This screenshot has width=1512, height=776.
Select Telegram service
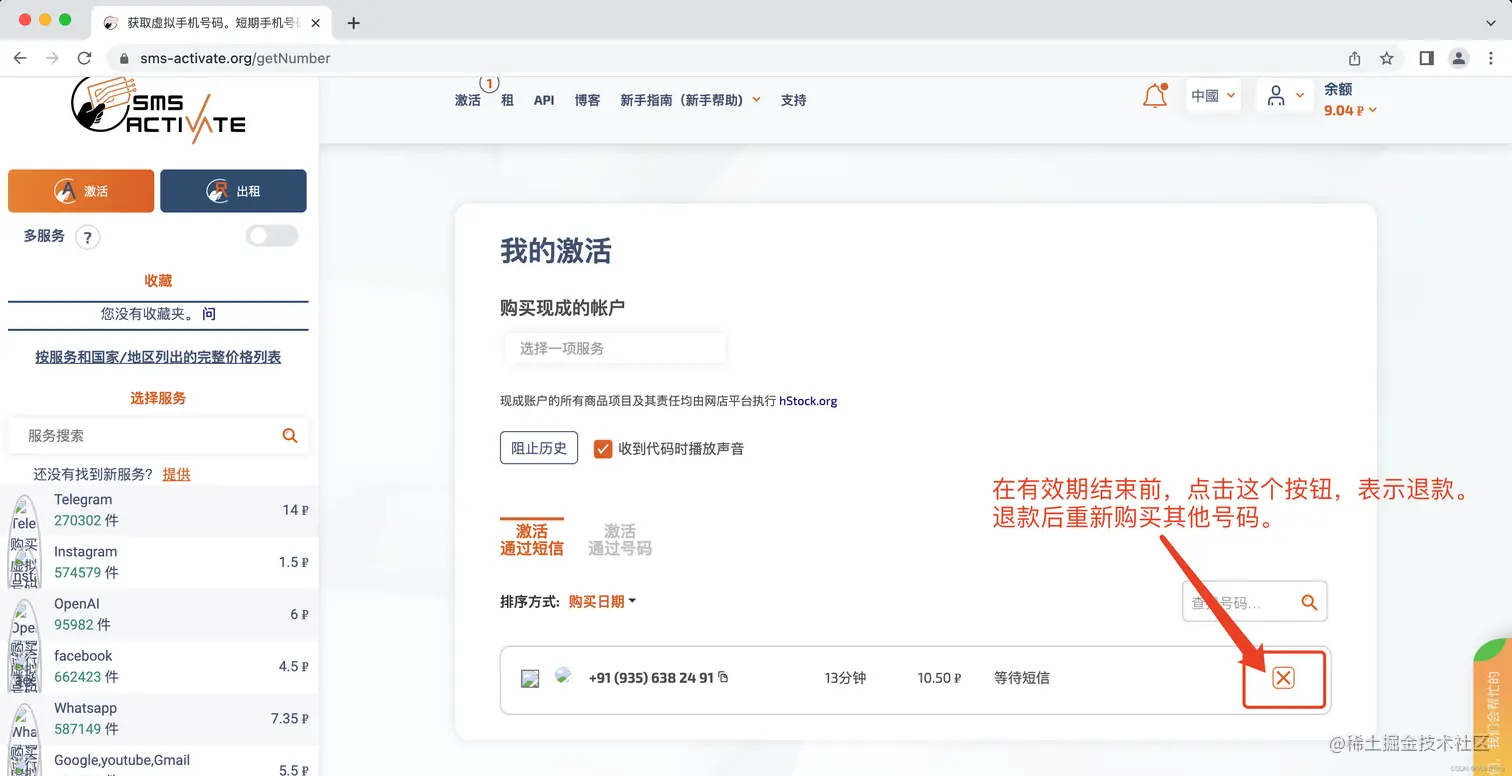pos(159,510)
